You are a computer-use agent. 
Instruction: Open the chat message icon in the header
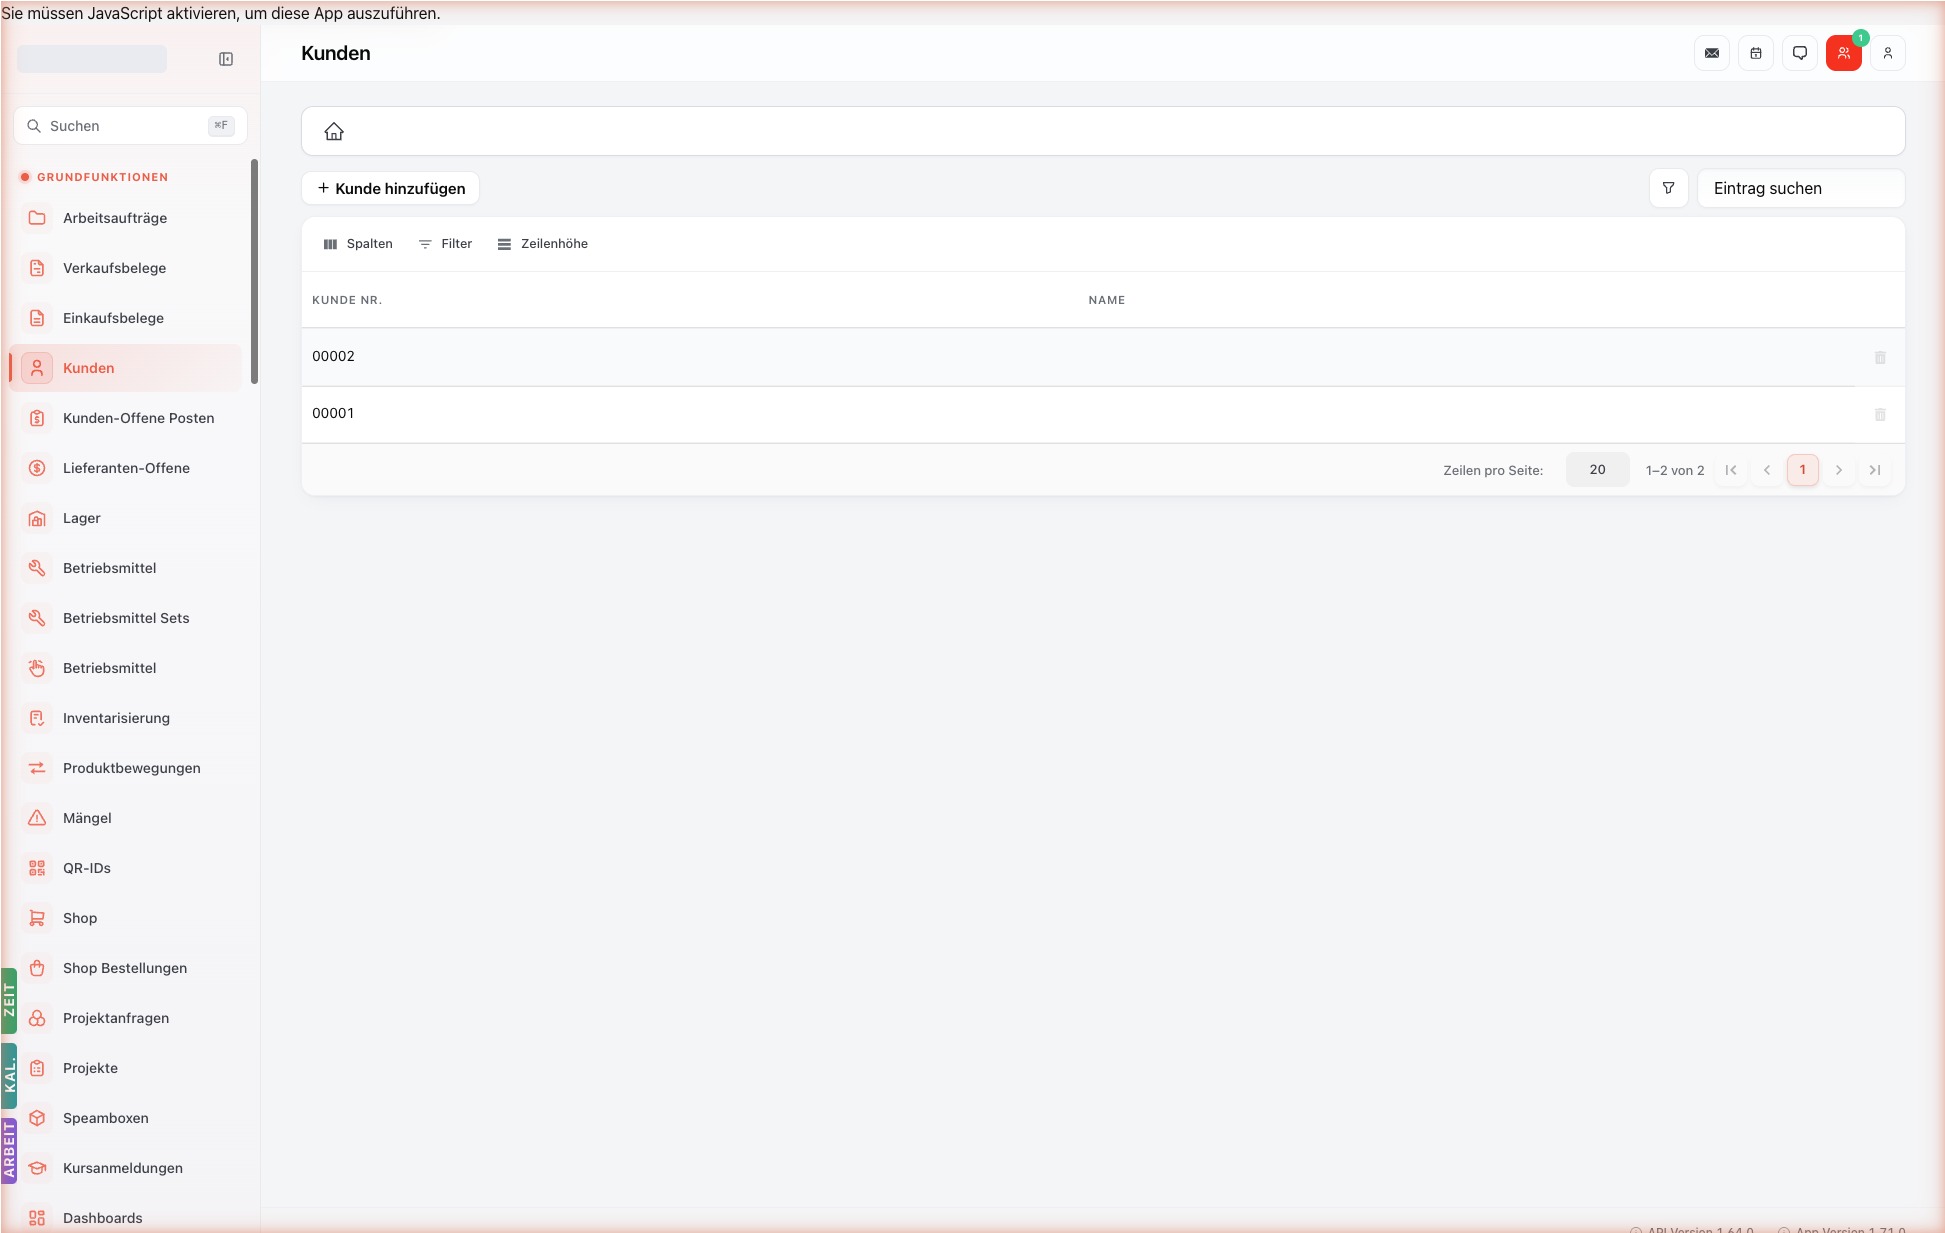(1800, 53)
